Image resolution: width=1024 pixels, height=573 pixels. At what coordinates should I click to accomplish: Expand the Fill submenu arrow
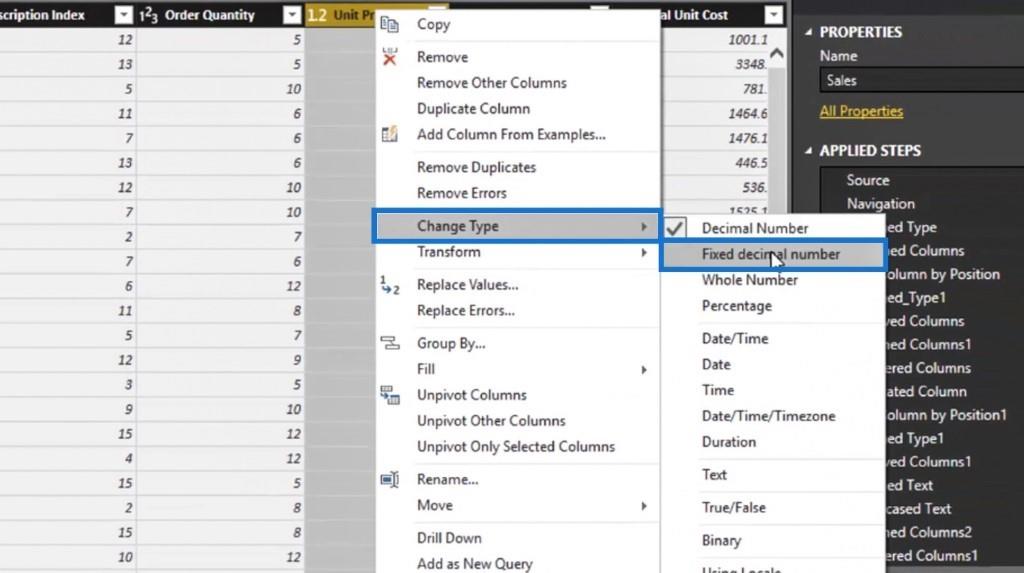pyautogui.click(x=644, y=370)
